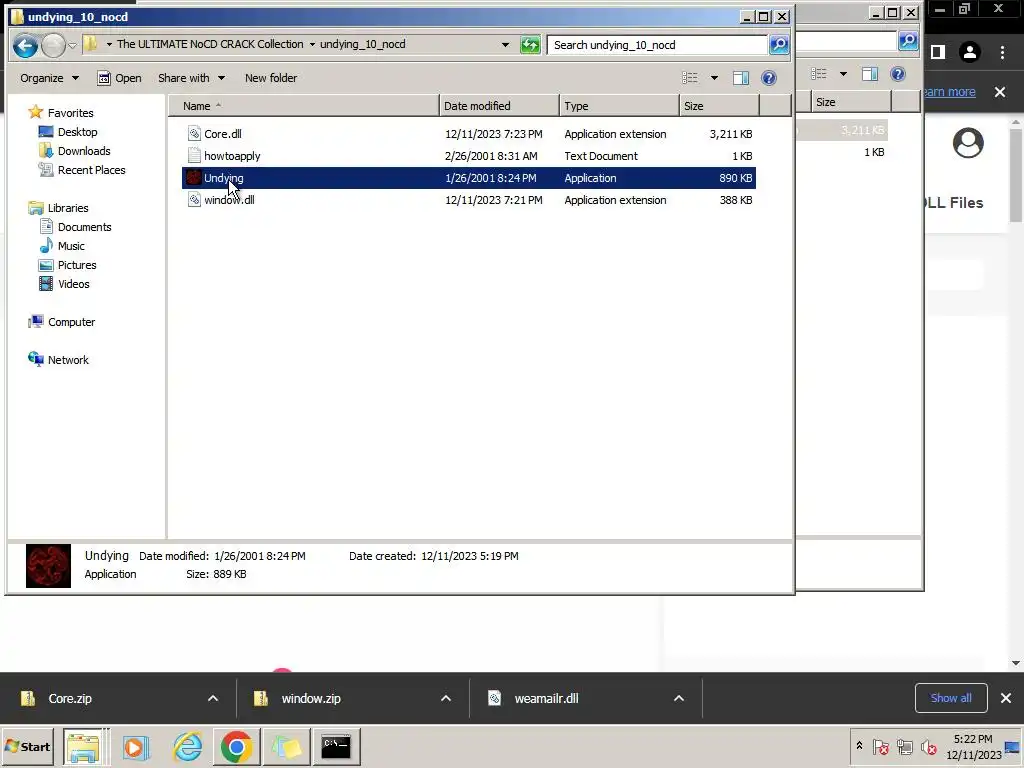Screen dimensions: 1024x768
Task: Open Core.zip download options arrow
Action: click(213, 698)
